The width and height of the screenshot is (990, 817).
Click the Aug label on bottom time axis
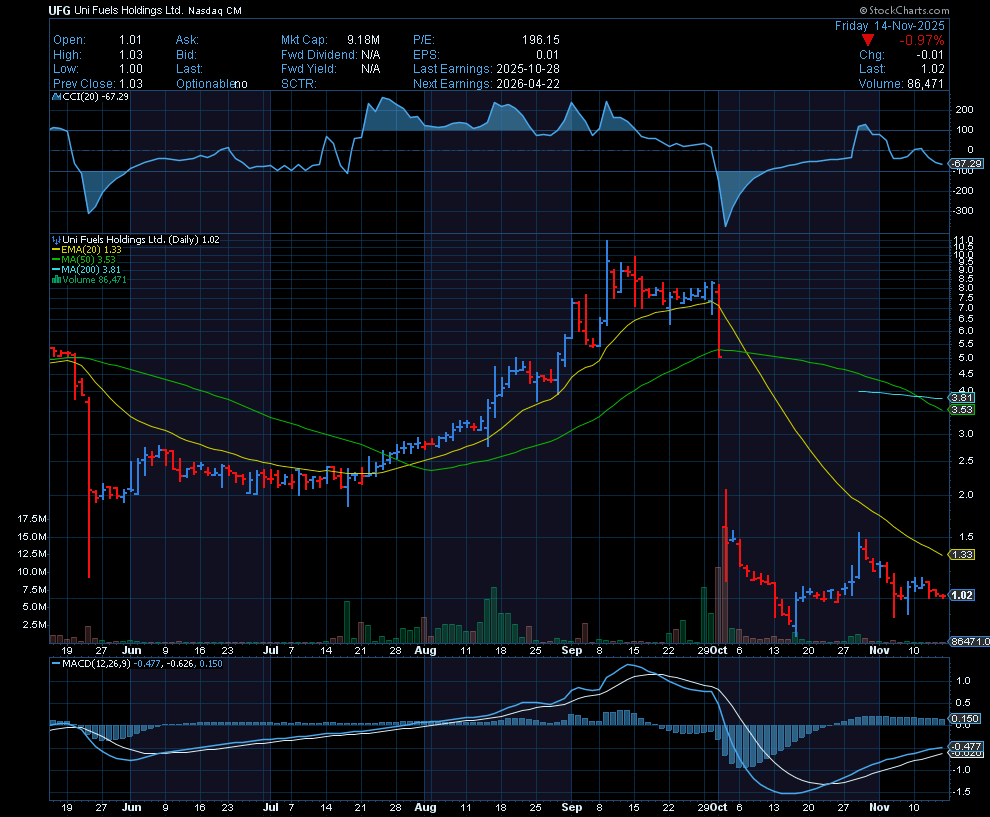tap(425, 805)
